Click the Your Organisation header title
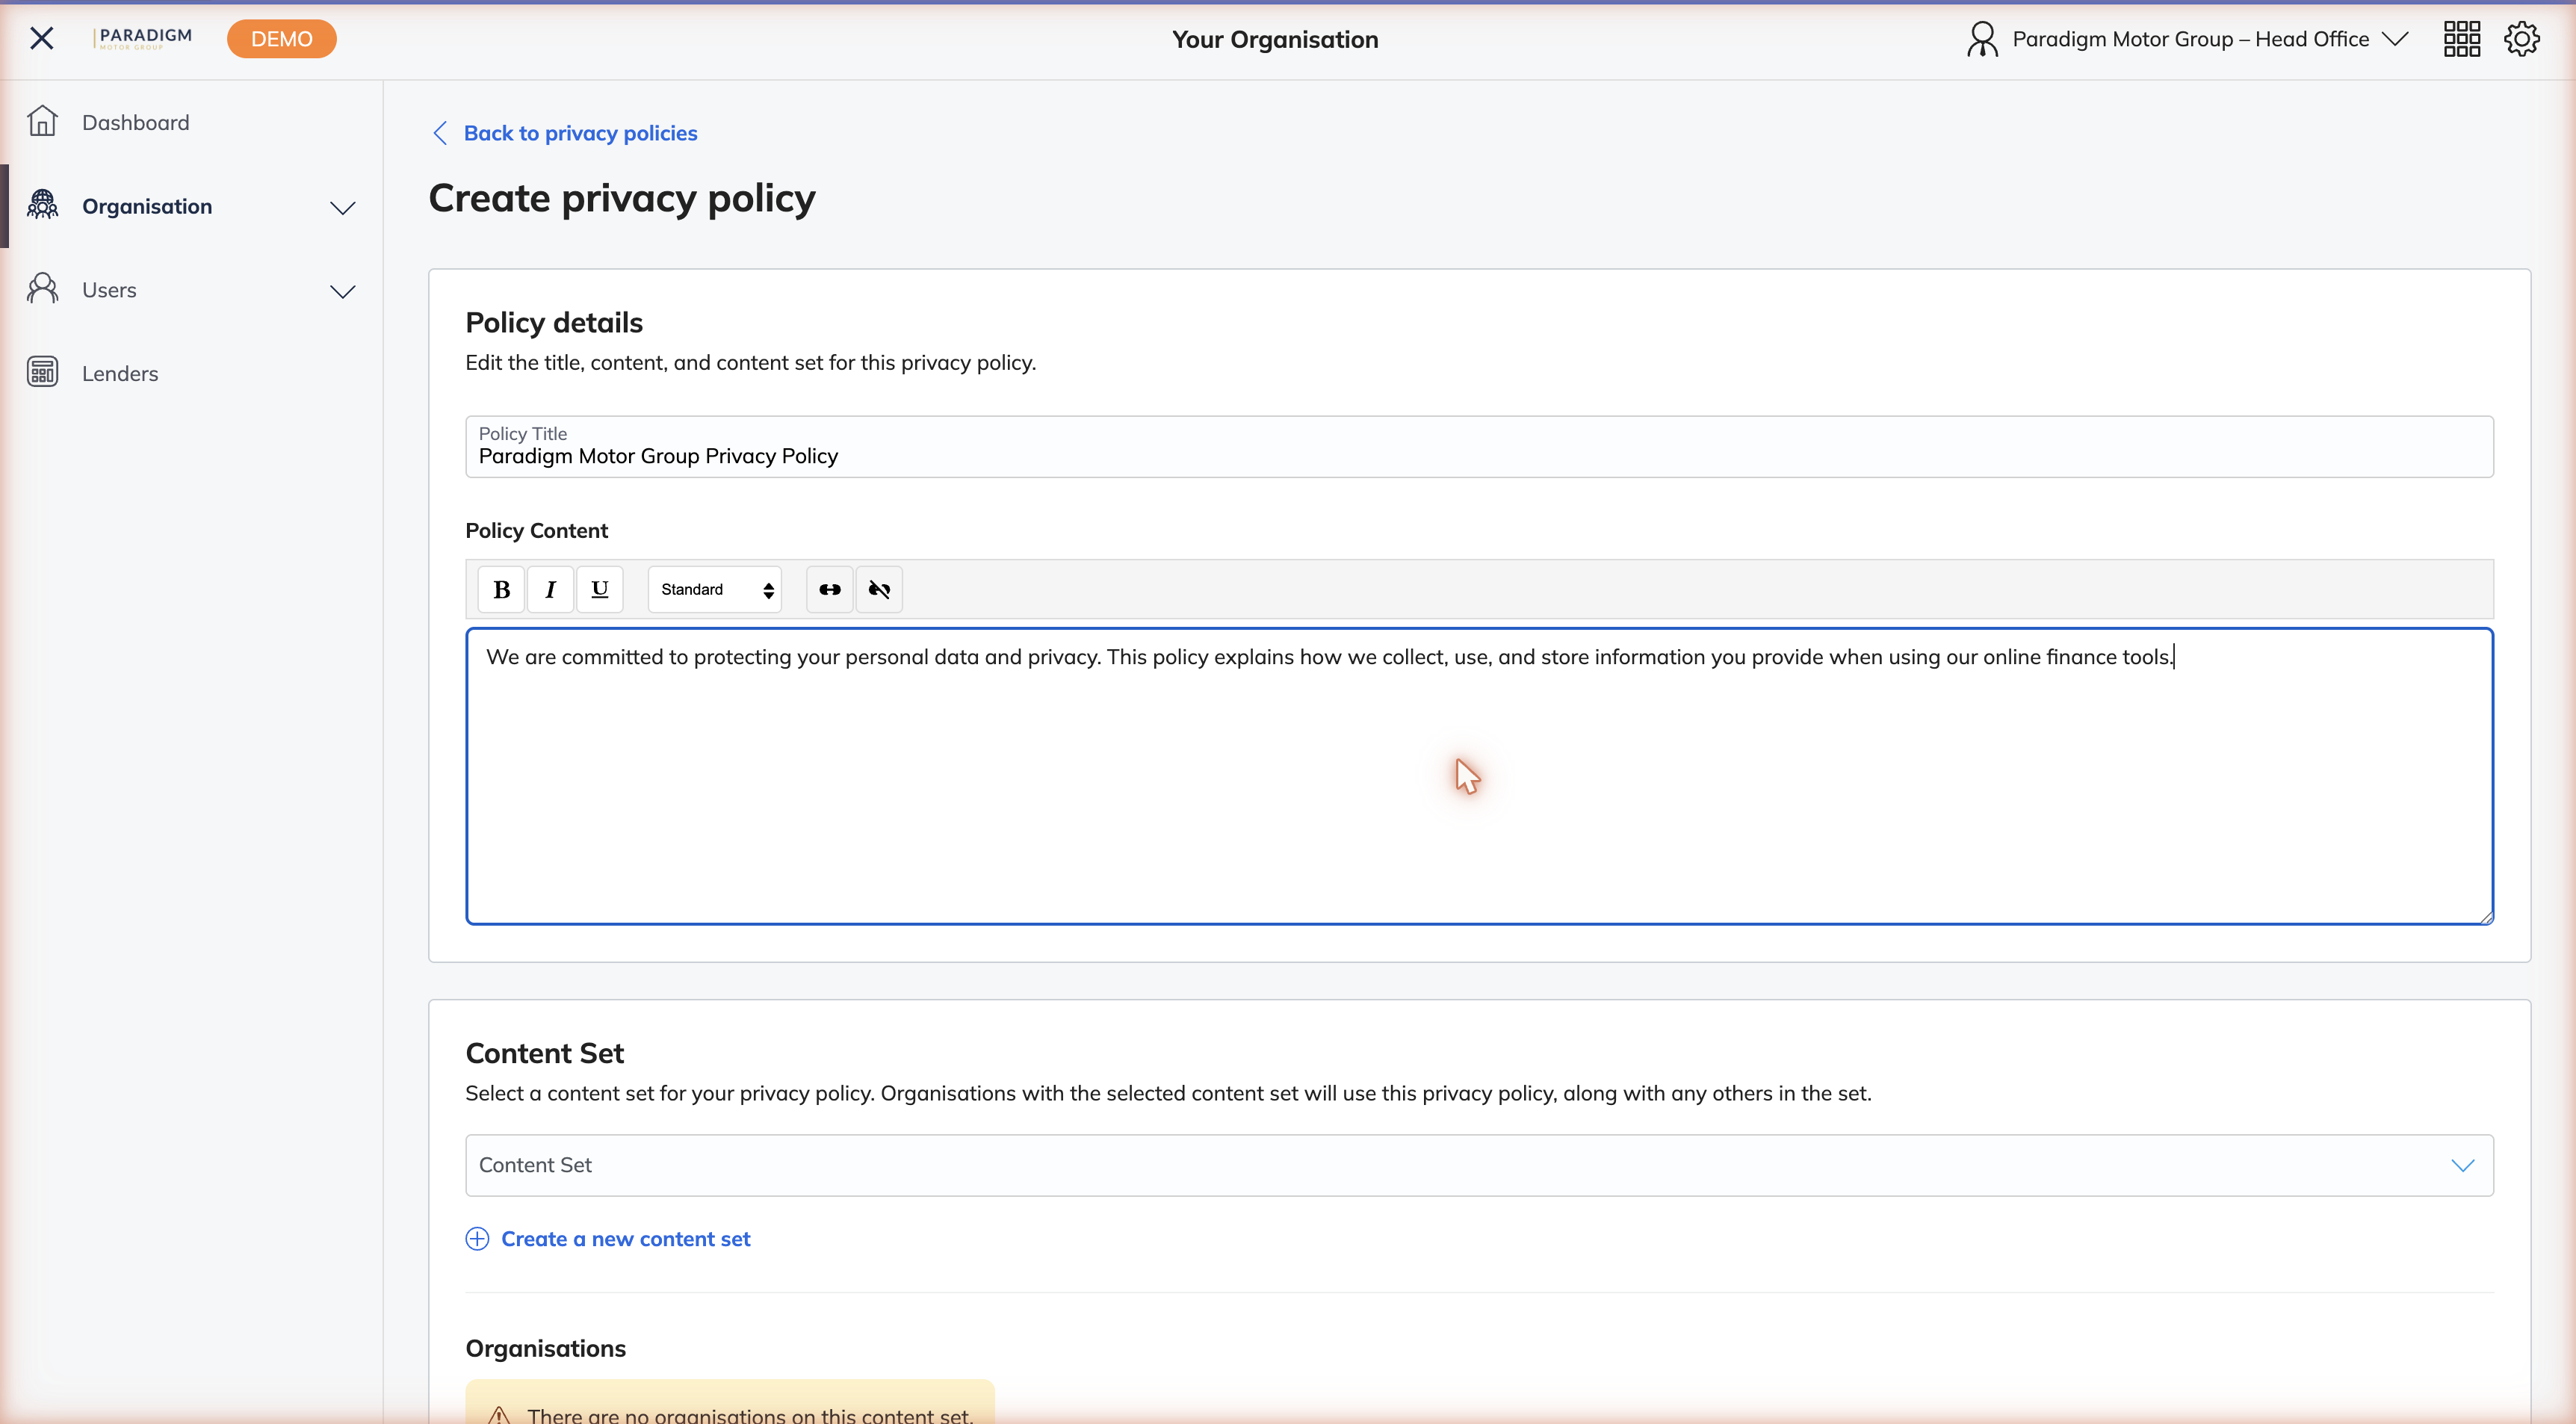The height and width of the screenshot is (1424, 2576). tap(1275, 39)
